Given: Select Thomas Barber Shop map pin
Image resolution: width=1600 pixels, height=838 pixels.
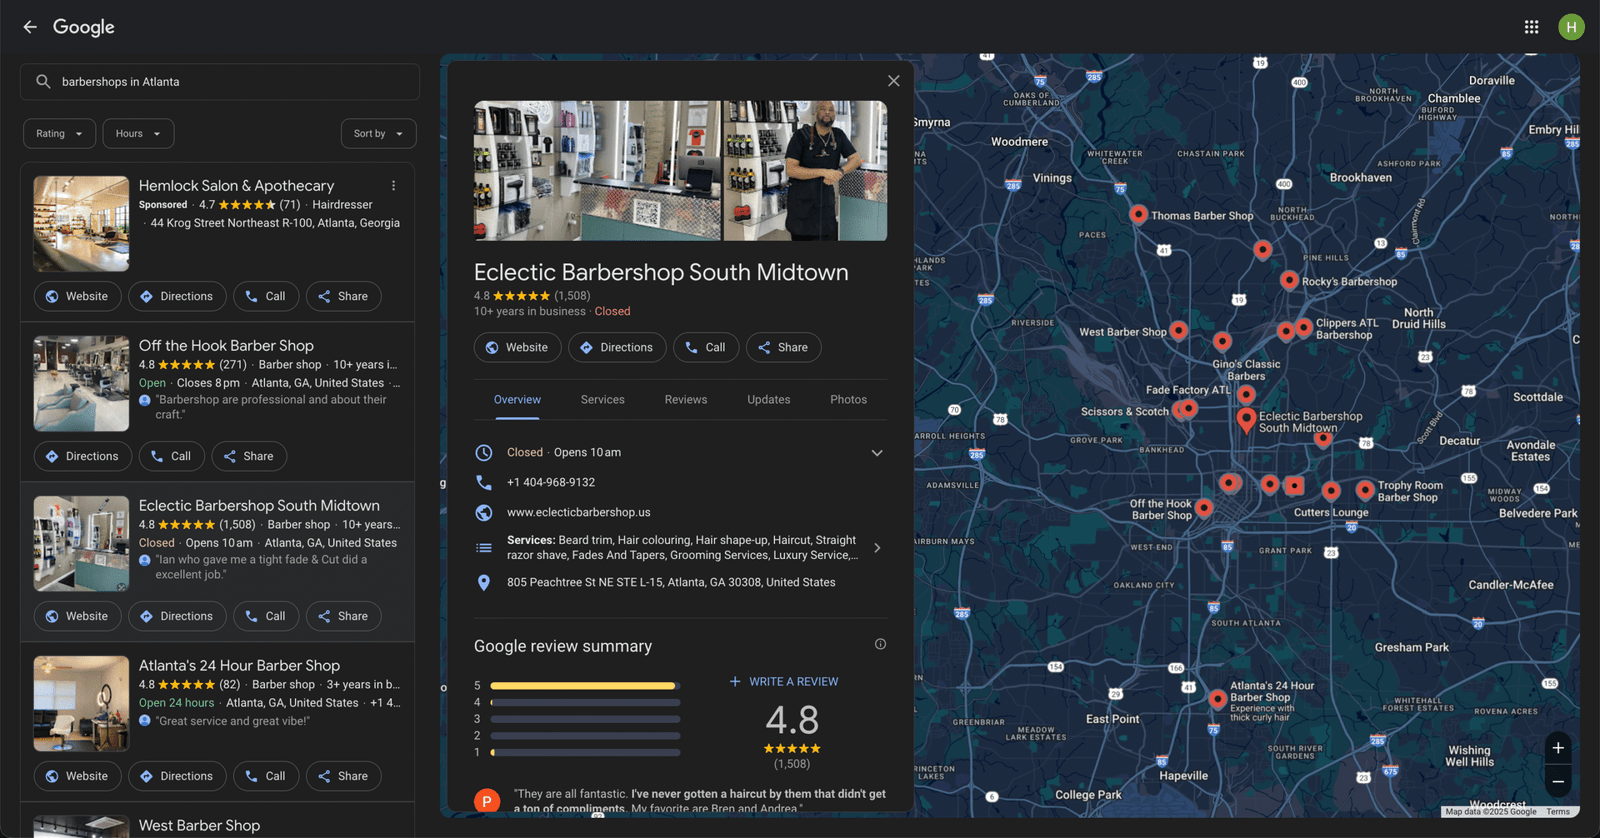Looking at the screenshot, I should (x=1138, y=214).
